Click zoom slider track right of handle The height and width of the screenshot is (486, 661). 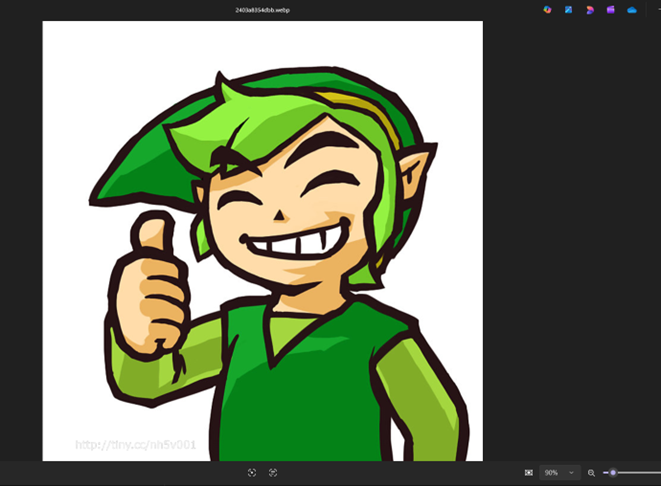click(x=640, y=472)
